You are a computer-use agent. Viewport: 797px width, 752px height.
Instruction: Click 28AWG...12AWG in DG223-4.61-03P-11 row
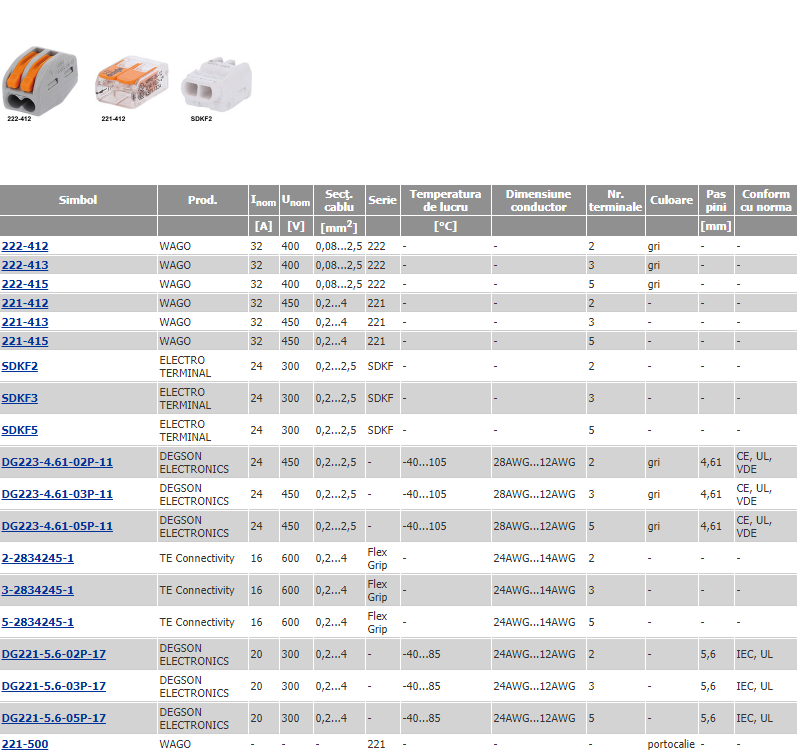coord(534,494)
